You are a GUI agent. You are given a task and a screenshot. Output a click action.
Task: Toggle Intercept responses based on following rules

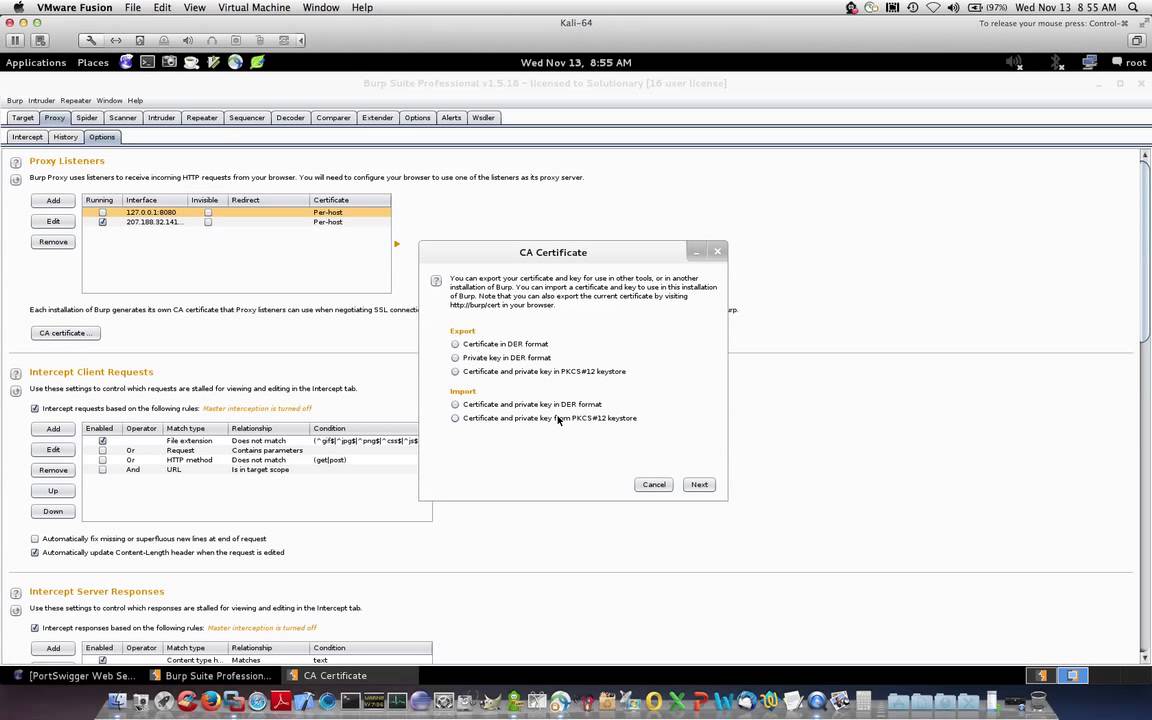point(35,628)
